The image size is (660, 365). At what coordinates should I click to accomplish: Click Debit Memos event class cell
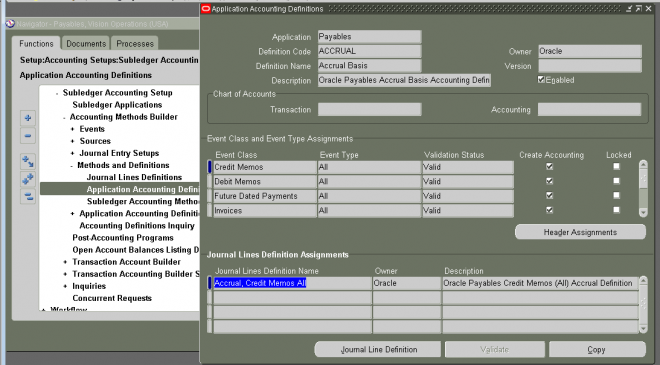265,181
